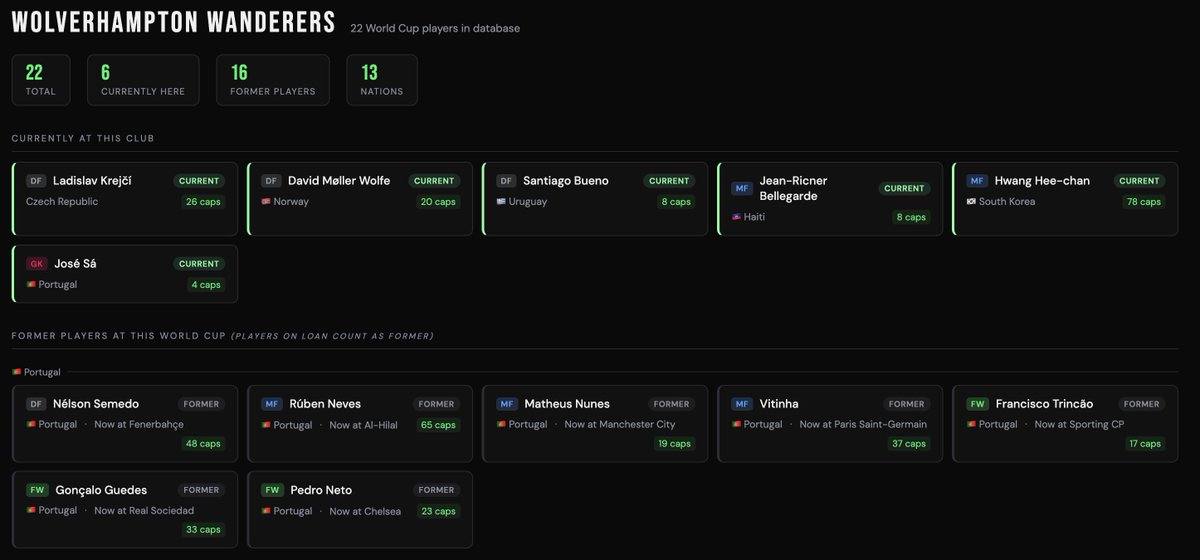Click the Haiti flag on Bellegarde's card
This screenshot has width=1200, height=560.
point(736,216)
